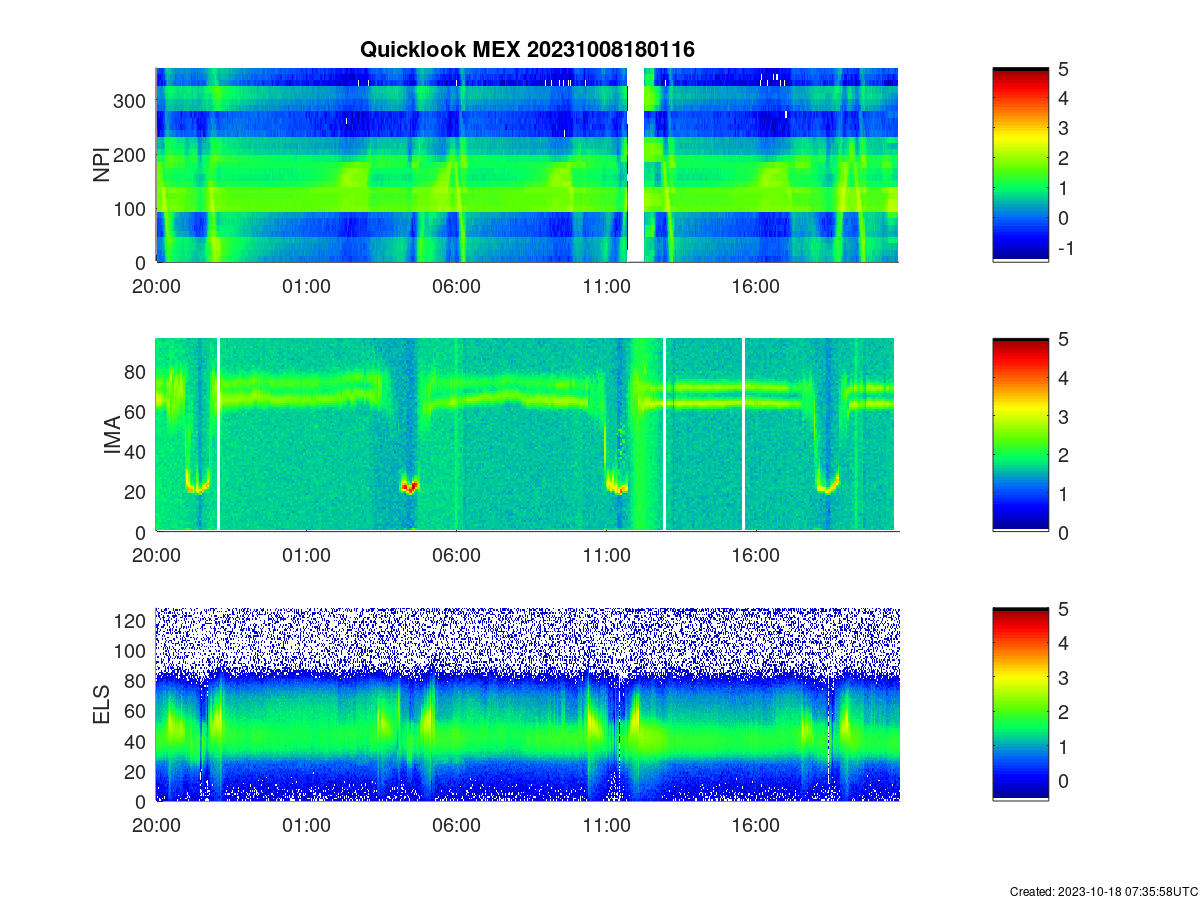Click the Created 2023-10-18 timestamp text
Viewport: 1200px width, 900px height.
[1103, 891]
